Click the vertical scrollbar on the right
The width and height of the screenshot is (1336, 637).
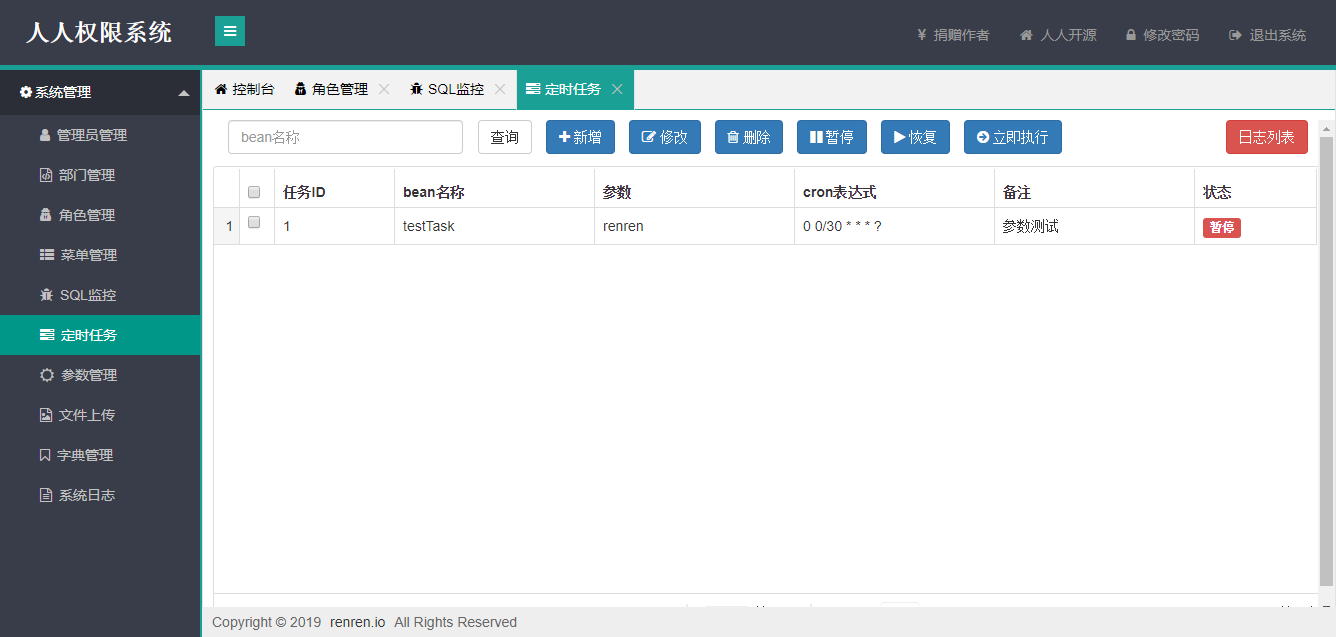coord(1327,360)
